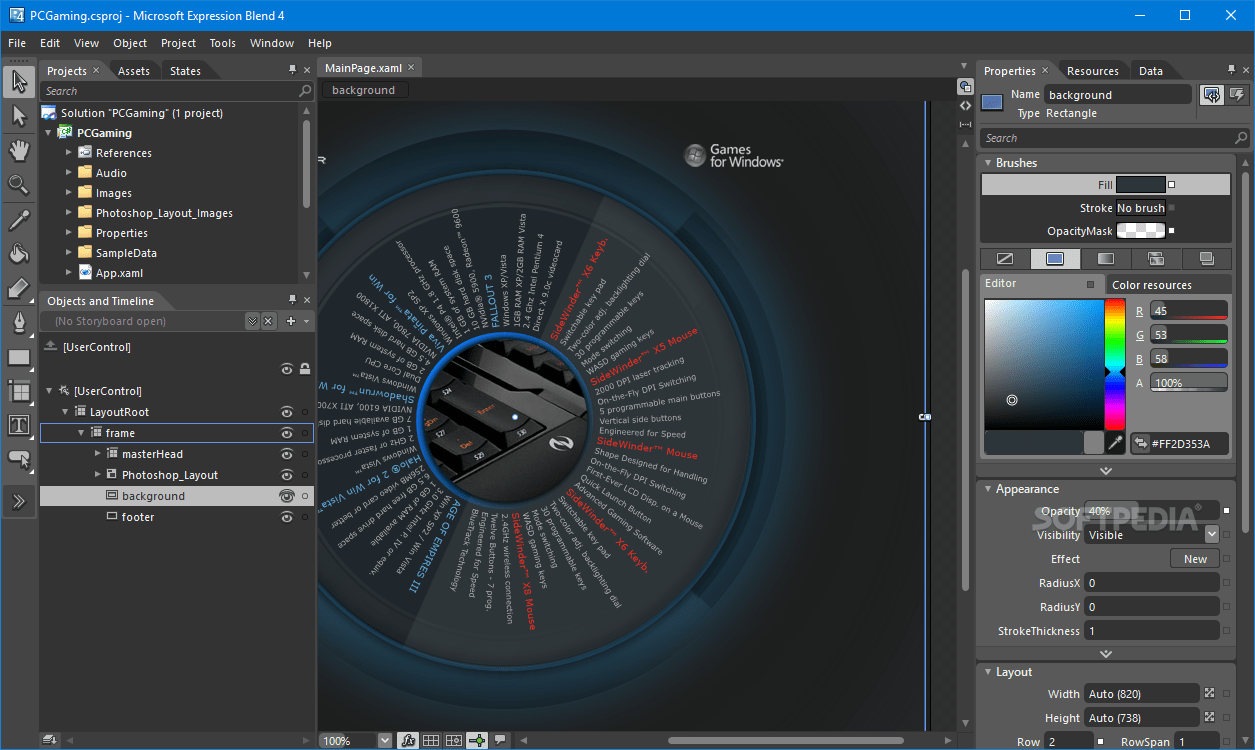Select the Gradient brush option
Screen dimensions: 1255x750
coord(1106,259)
